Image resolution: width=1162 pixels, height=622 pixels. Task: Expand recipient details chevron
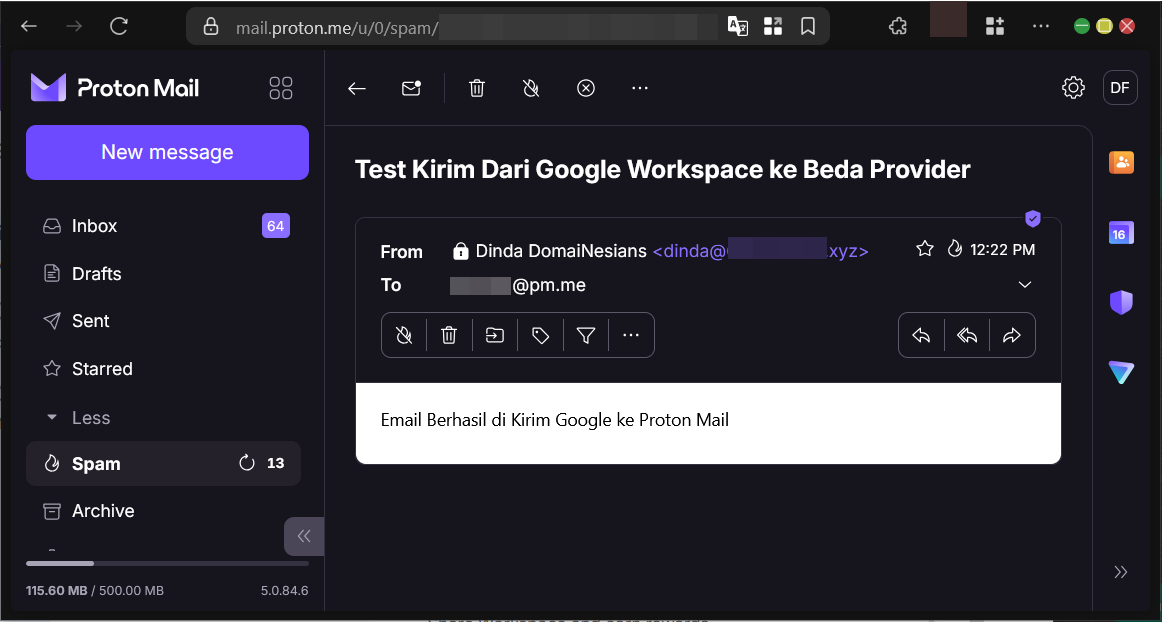tap(1025, 285)
